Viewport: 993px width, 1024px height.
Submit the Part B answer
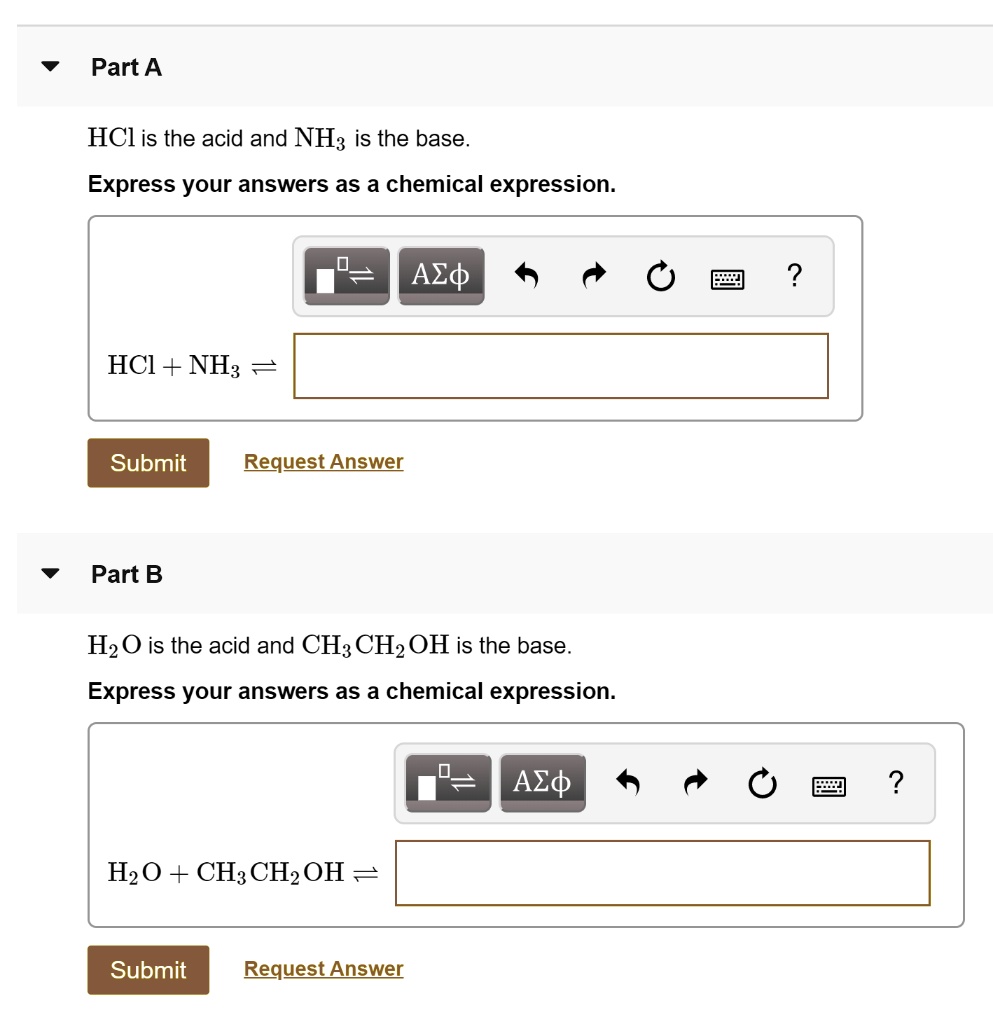coord(148,970)
